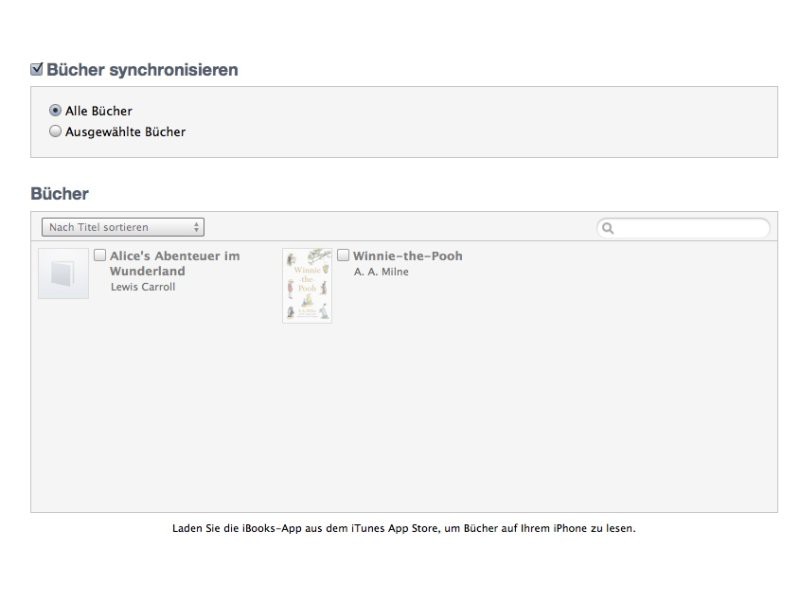This screenshot has width=800, height=600.
Task: Choose the Ausgewählte Bücher radio option
Action: (55, 131)
